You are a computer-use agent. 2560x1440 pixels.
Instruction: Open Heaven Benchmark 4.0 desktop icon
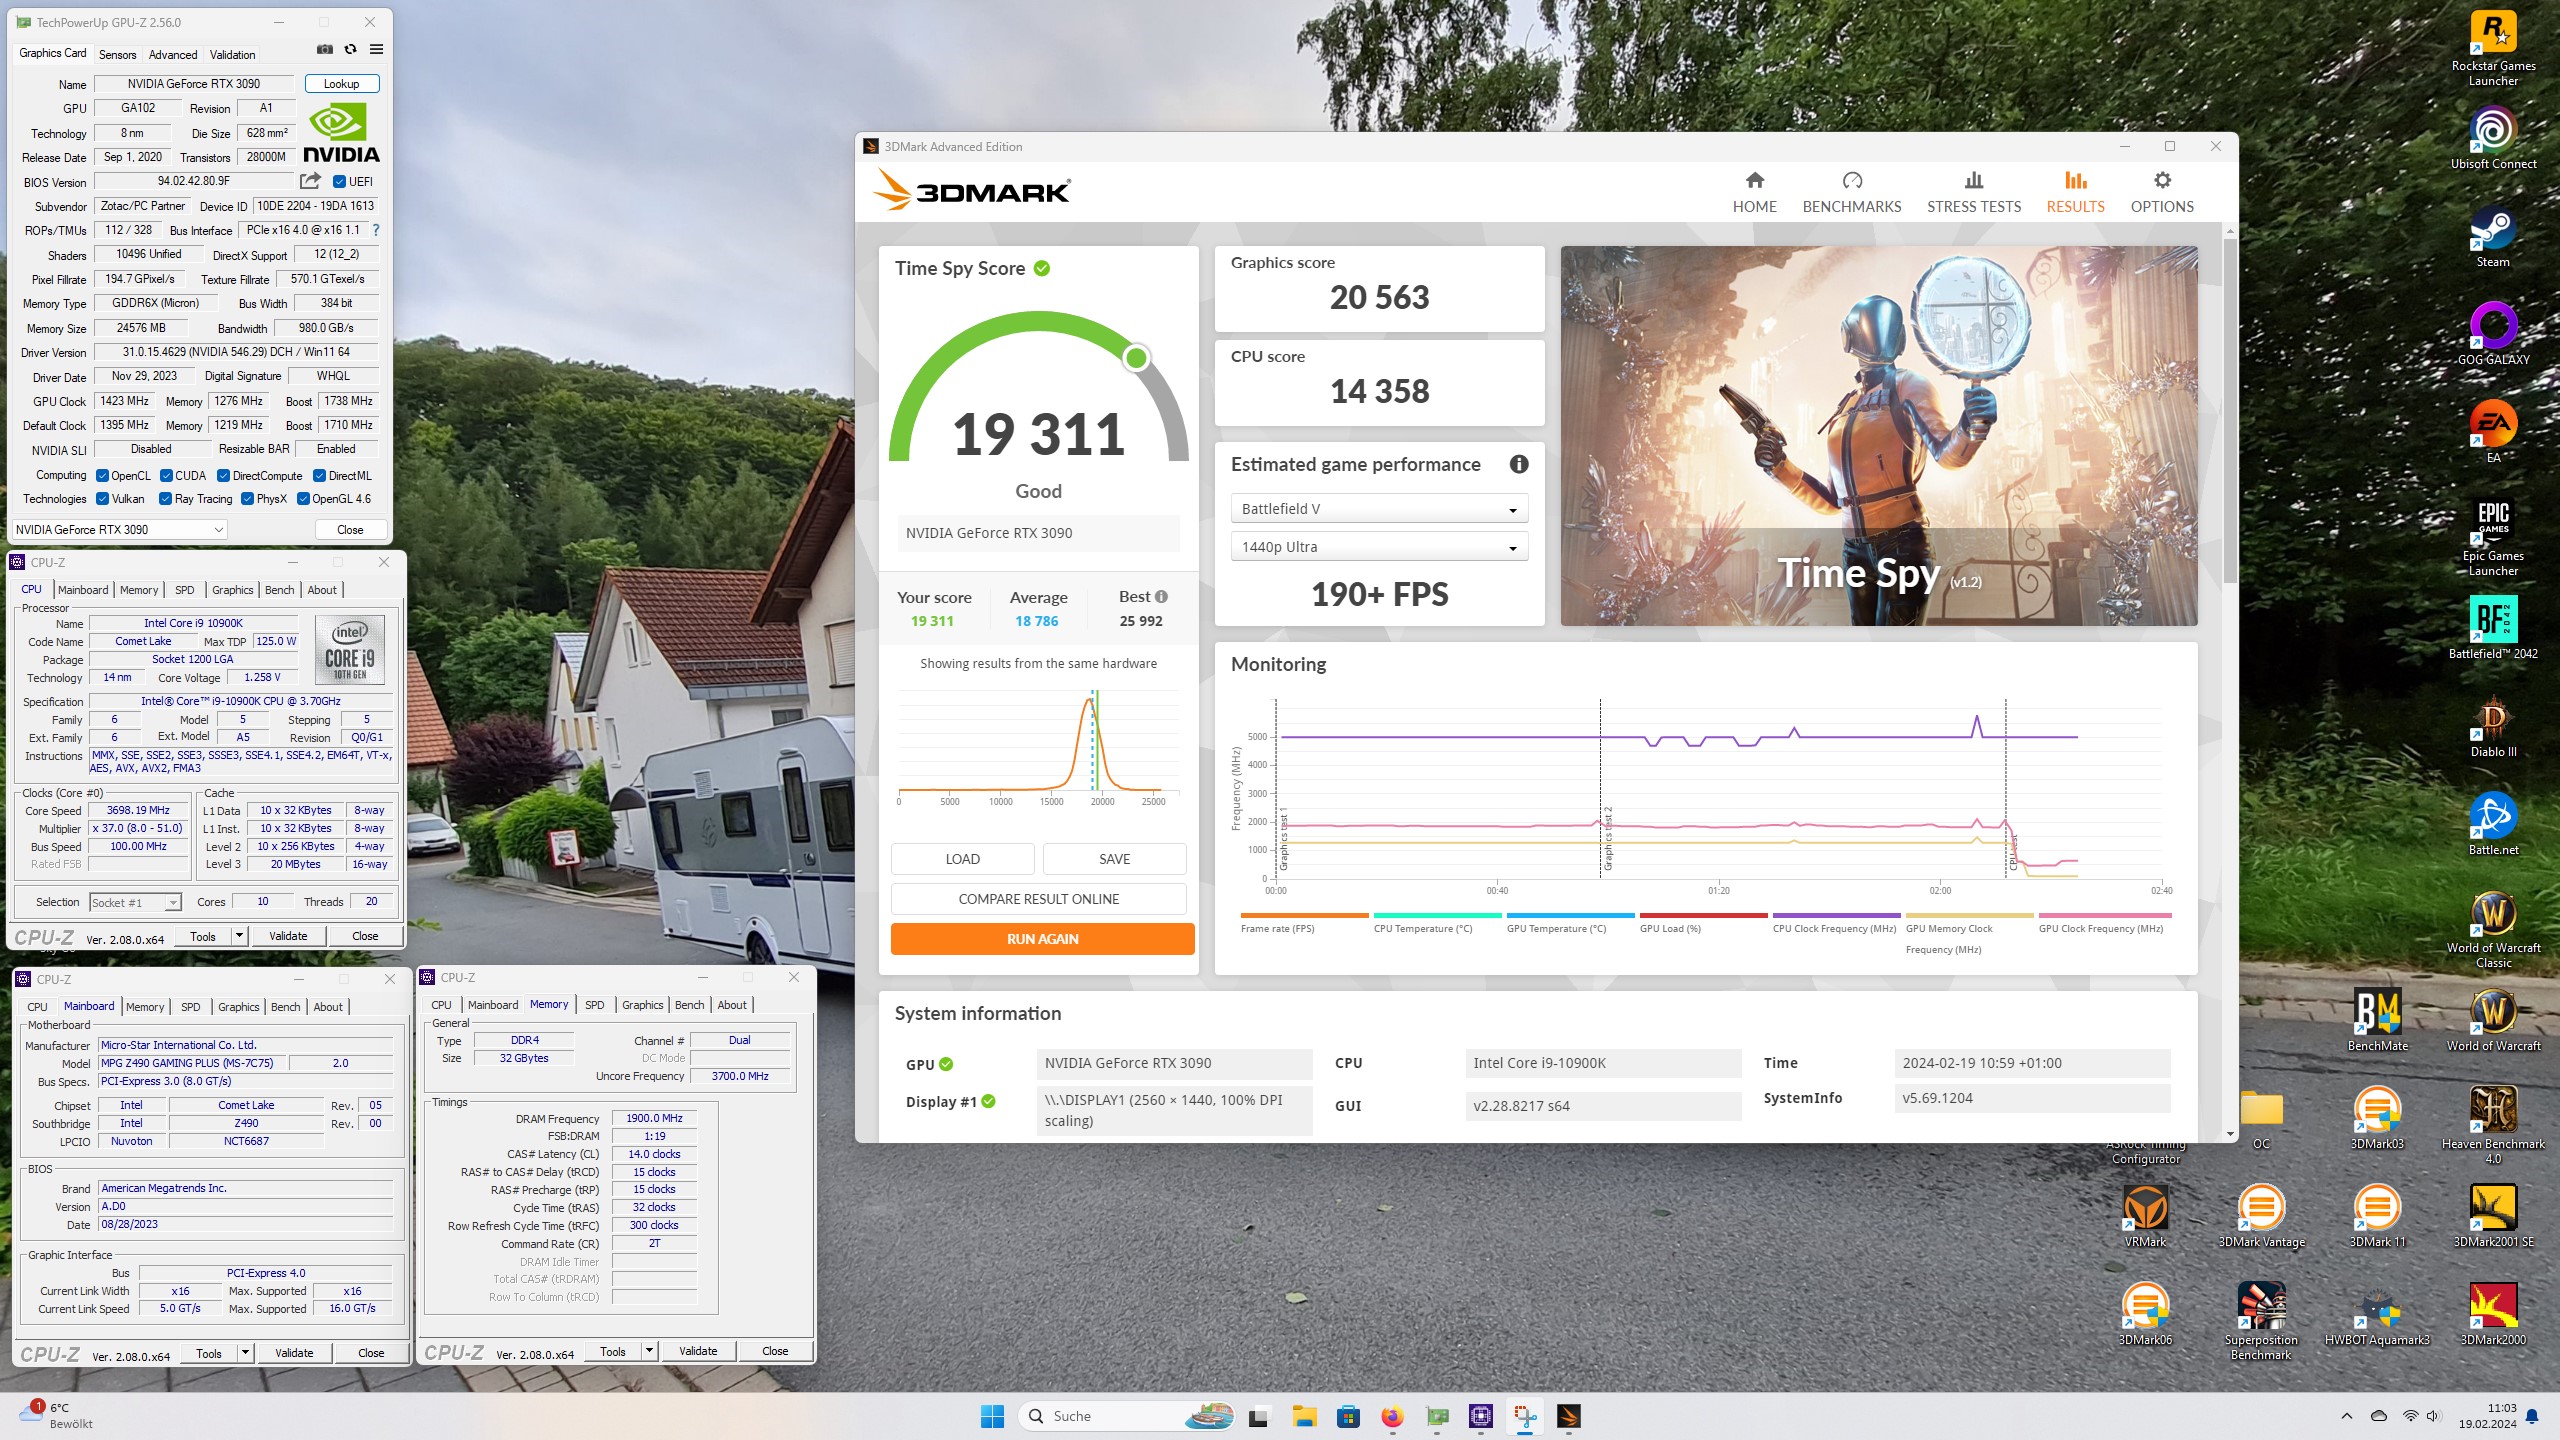[x=2493, y=1125]
